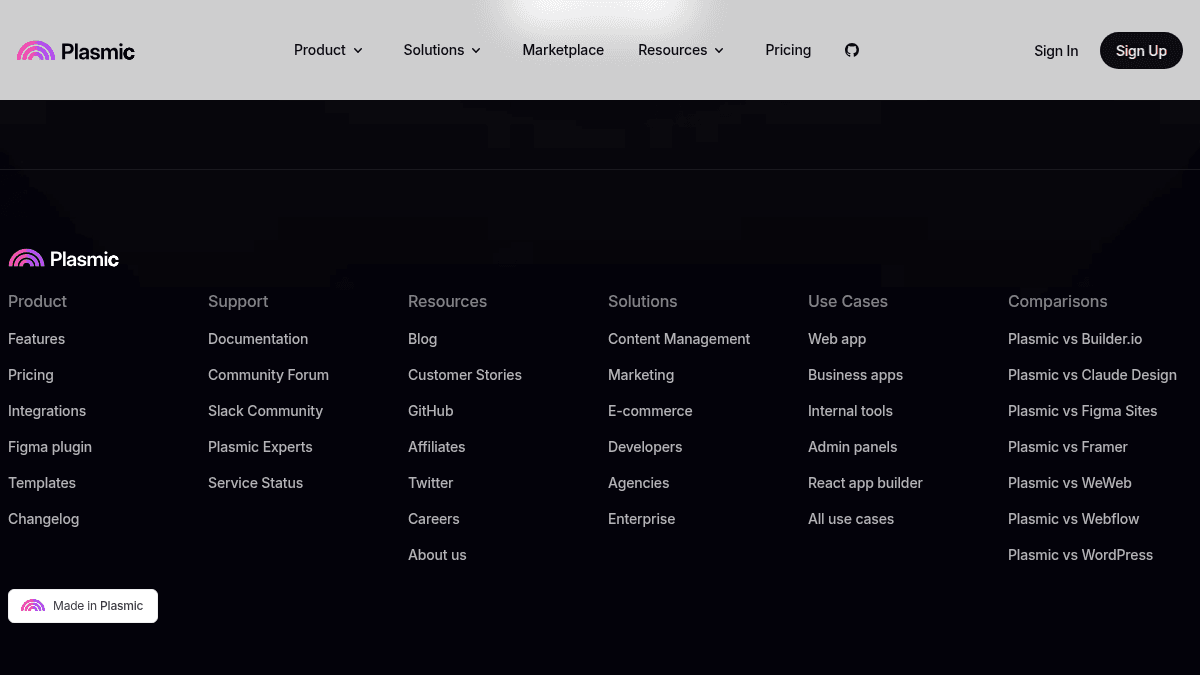Expand the Product dropdown menu

(x=328, y=50)
